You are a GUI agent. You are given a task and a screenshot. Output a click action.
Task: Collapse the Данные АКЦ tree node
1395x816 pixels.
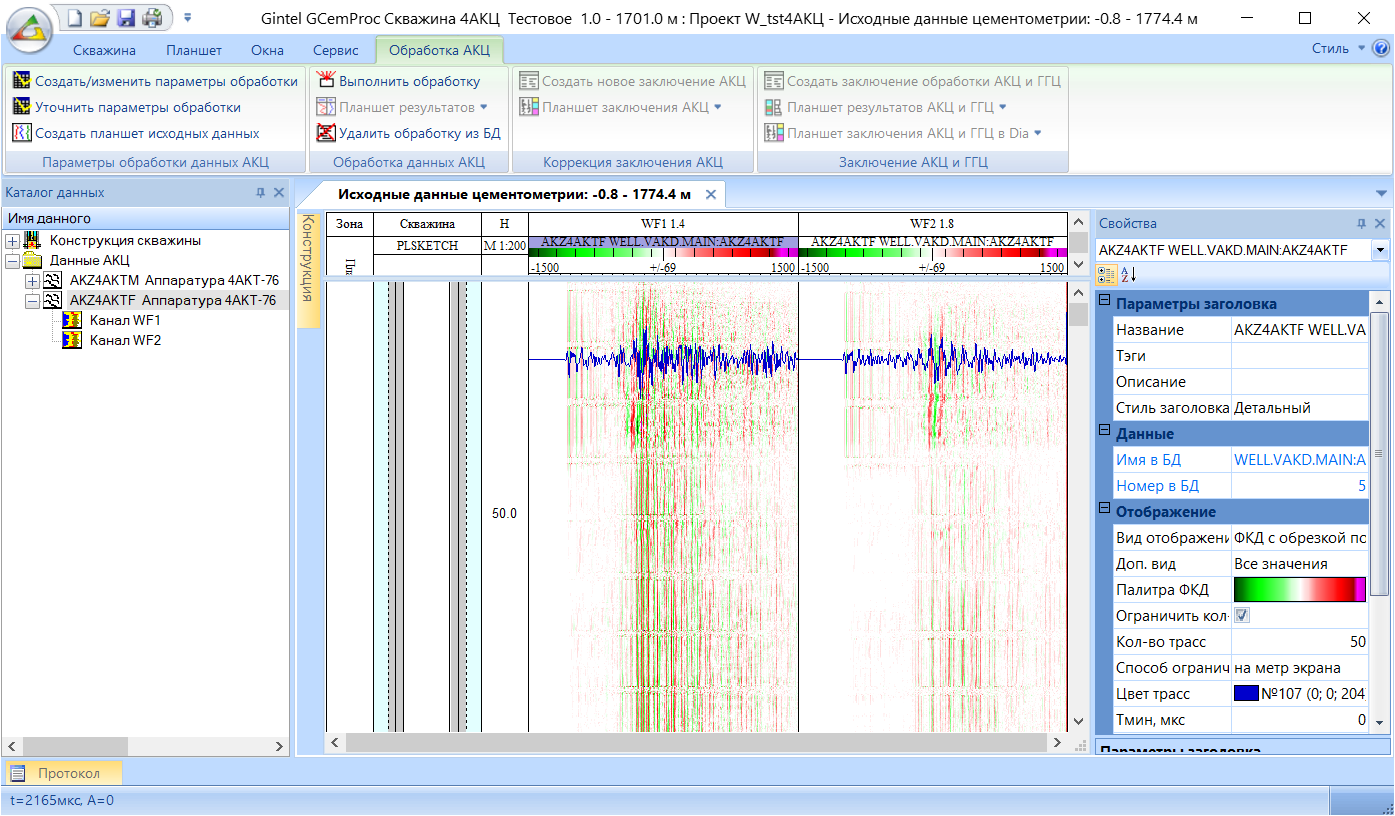pos(12,260)
